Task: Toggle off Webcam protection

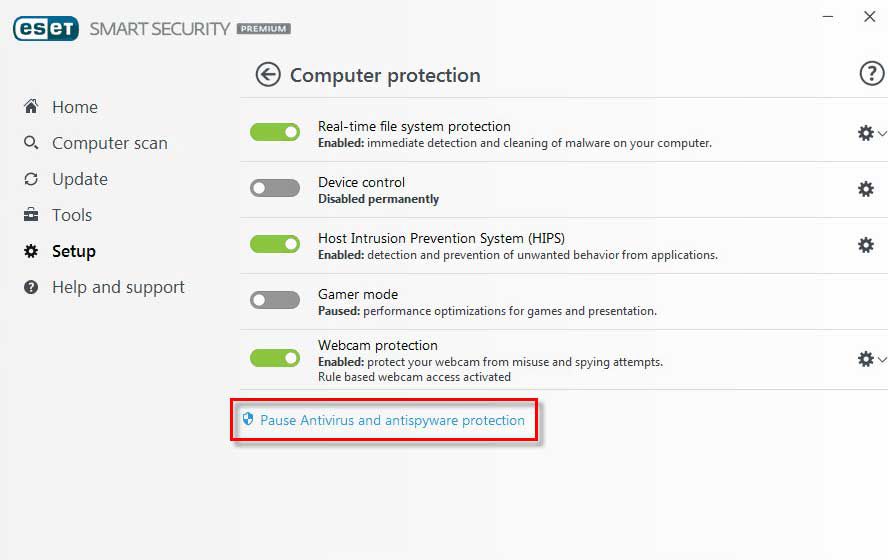Action: coord(275,358)
